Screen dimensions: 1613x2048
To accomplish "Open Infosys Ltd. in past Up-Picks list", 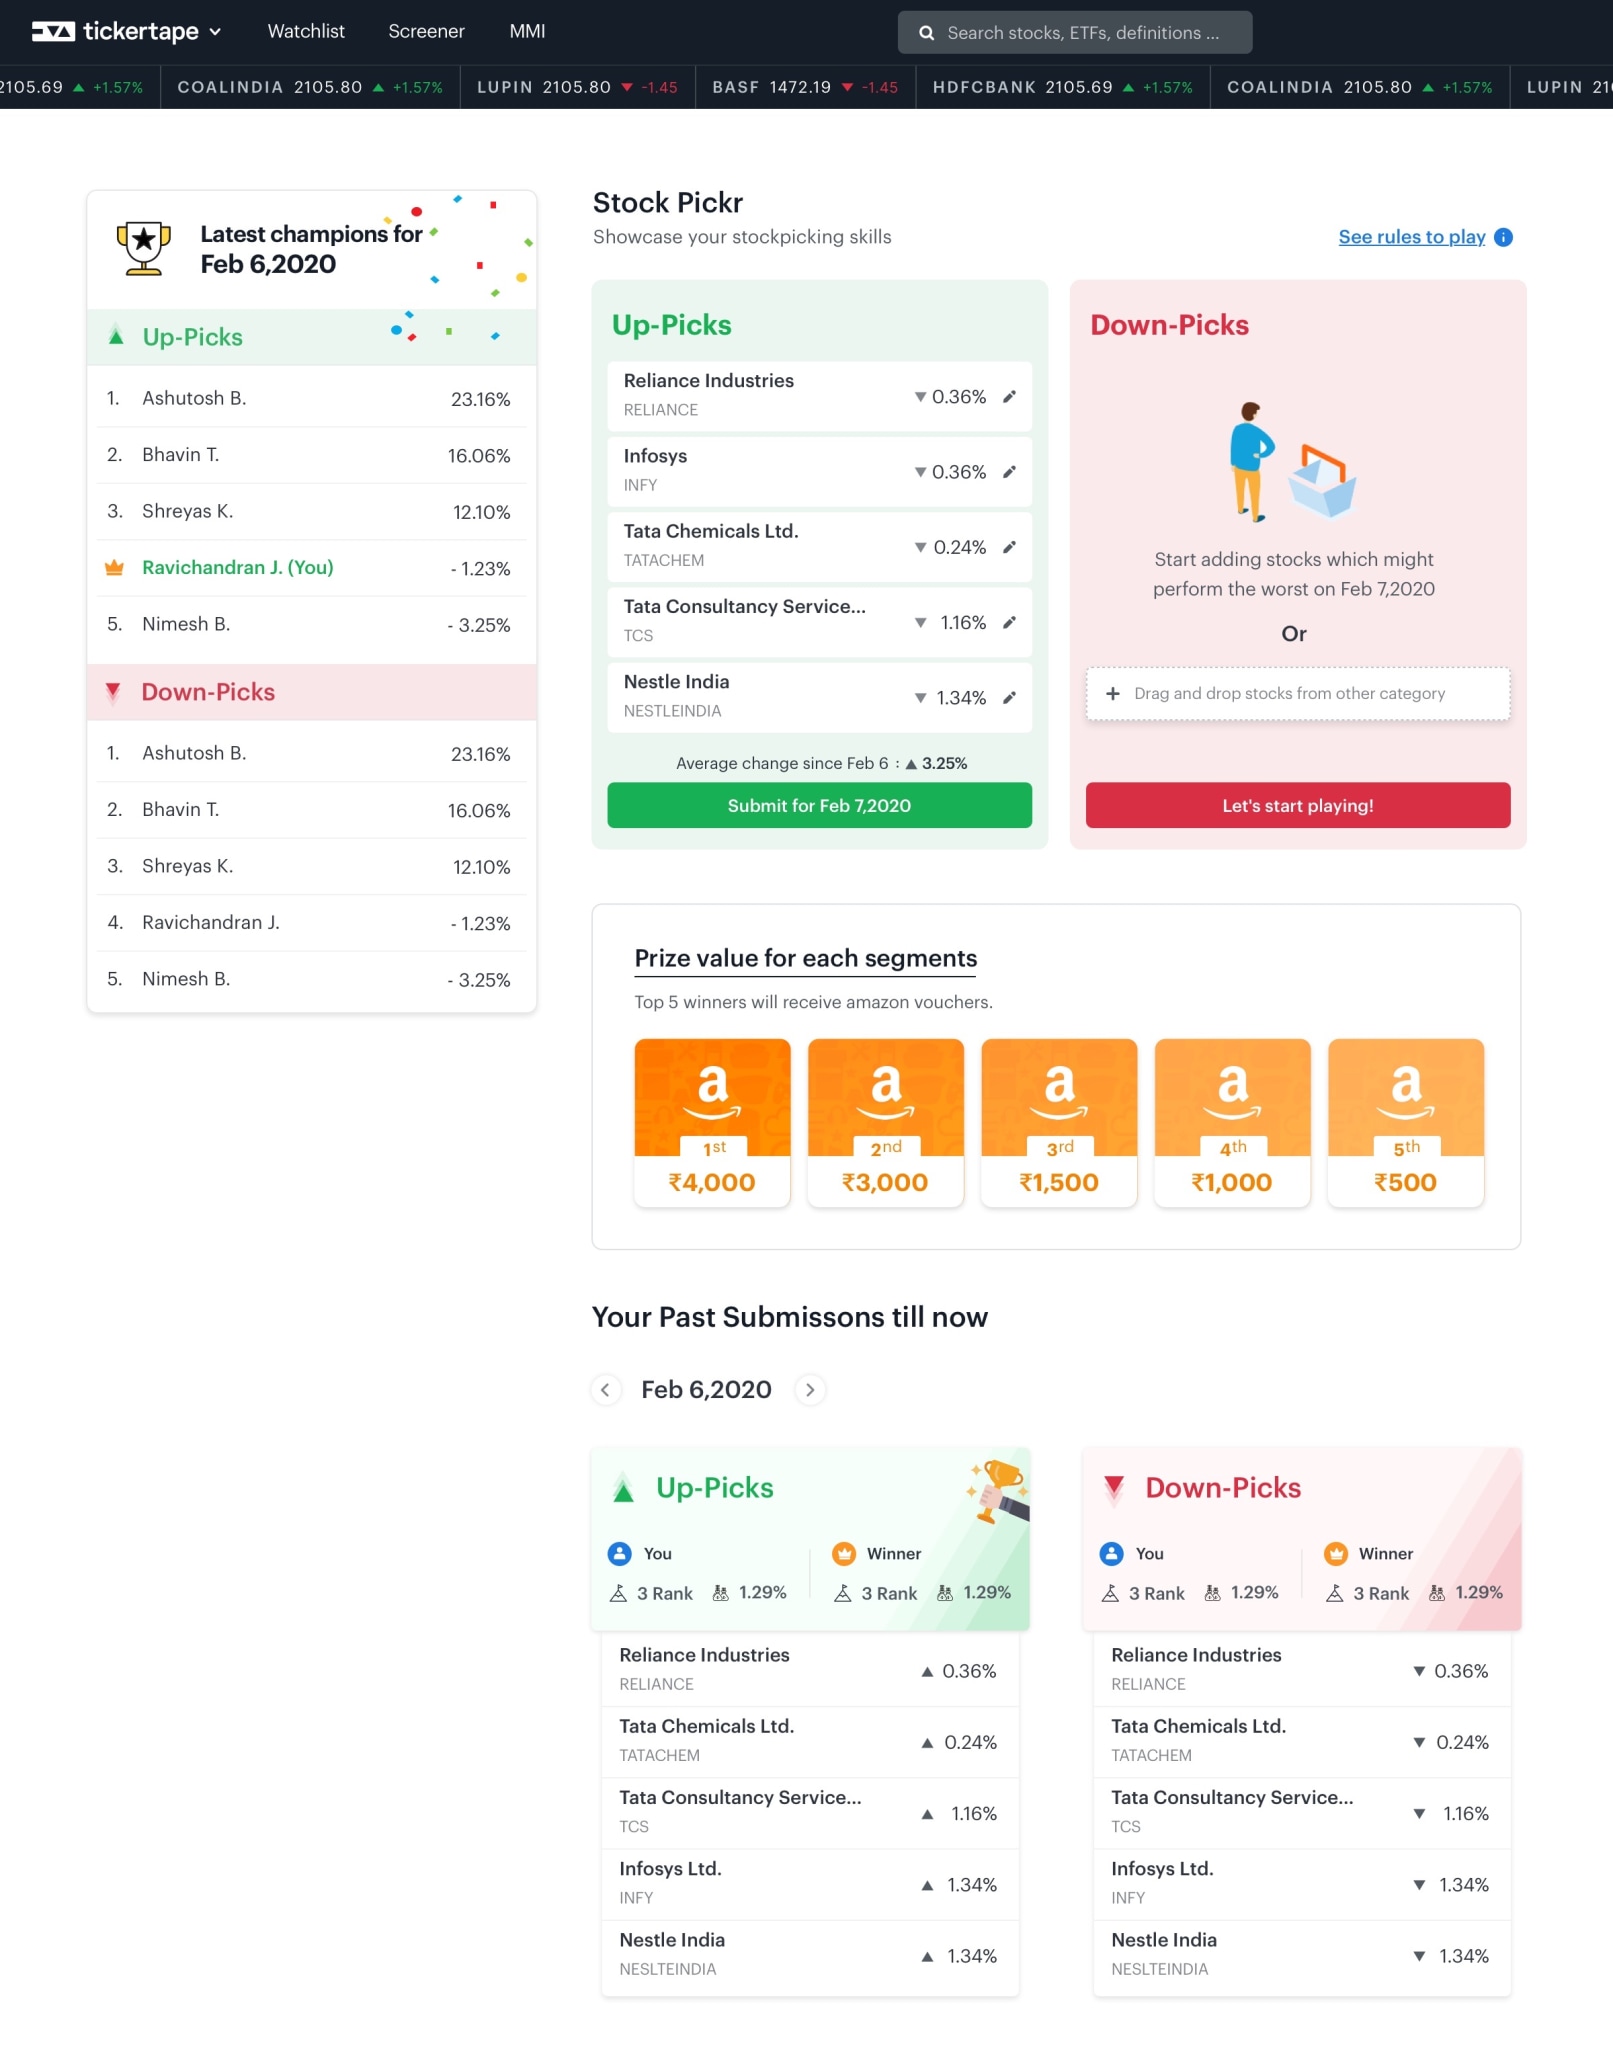I will pos(810,1883).
